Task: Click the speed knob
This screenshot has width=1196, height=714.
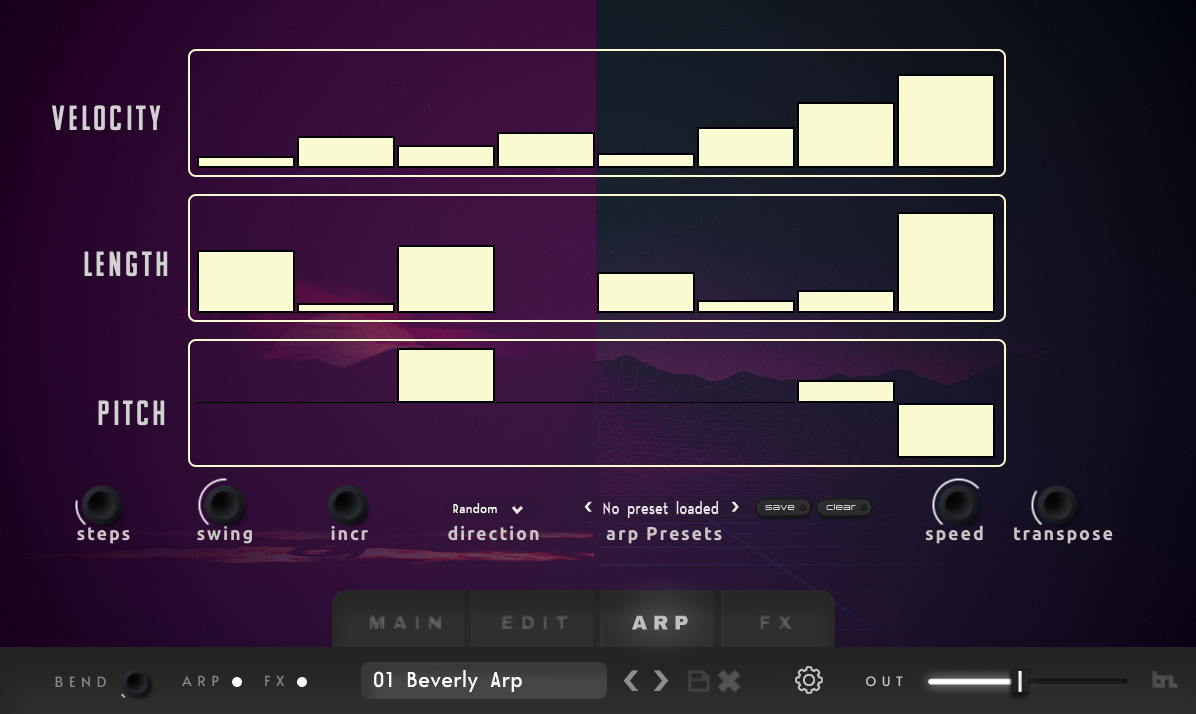Action: coord(956,504)
